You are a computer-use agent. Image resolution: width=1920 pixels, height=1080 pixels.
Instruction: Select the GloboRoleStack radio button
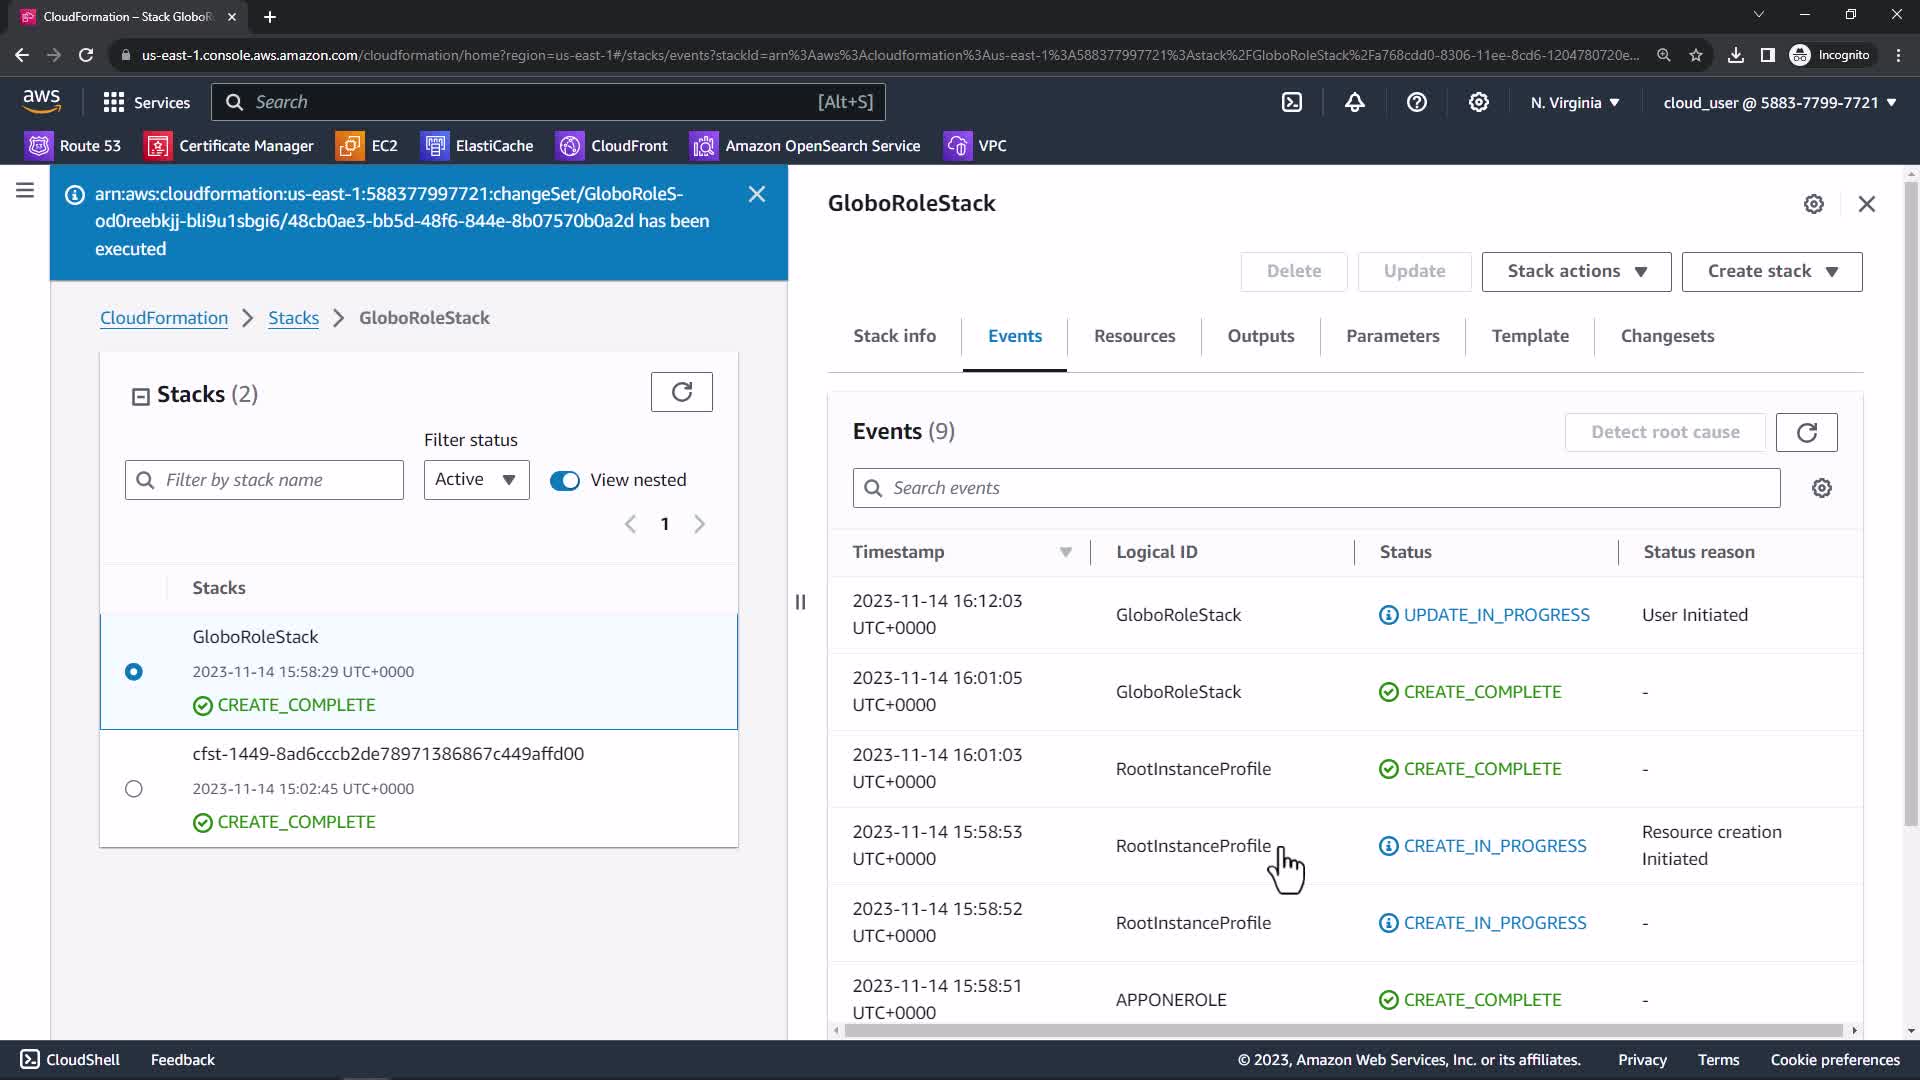pos(134,672)
